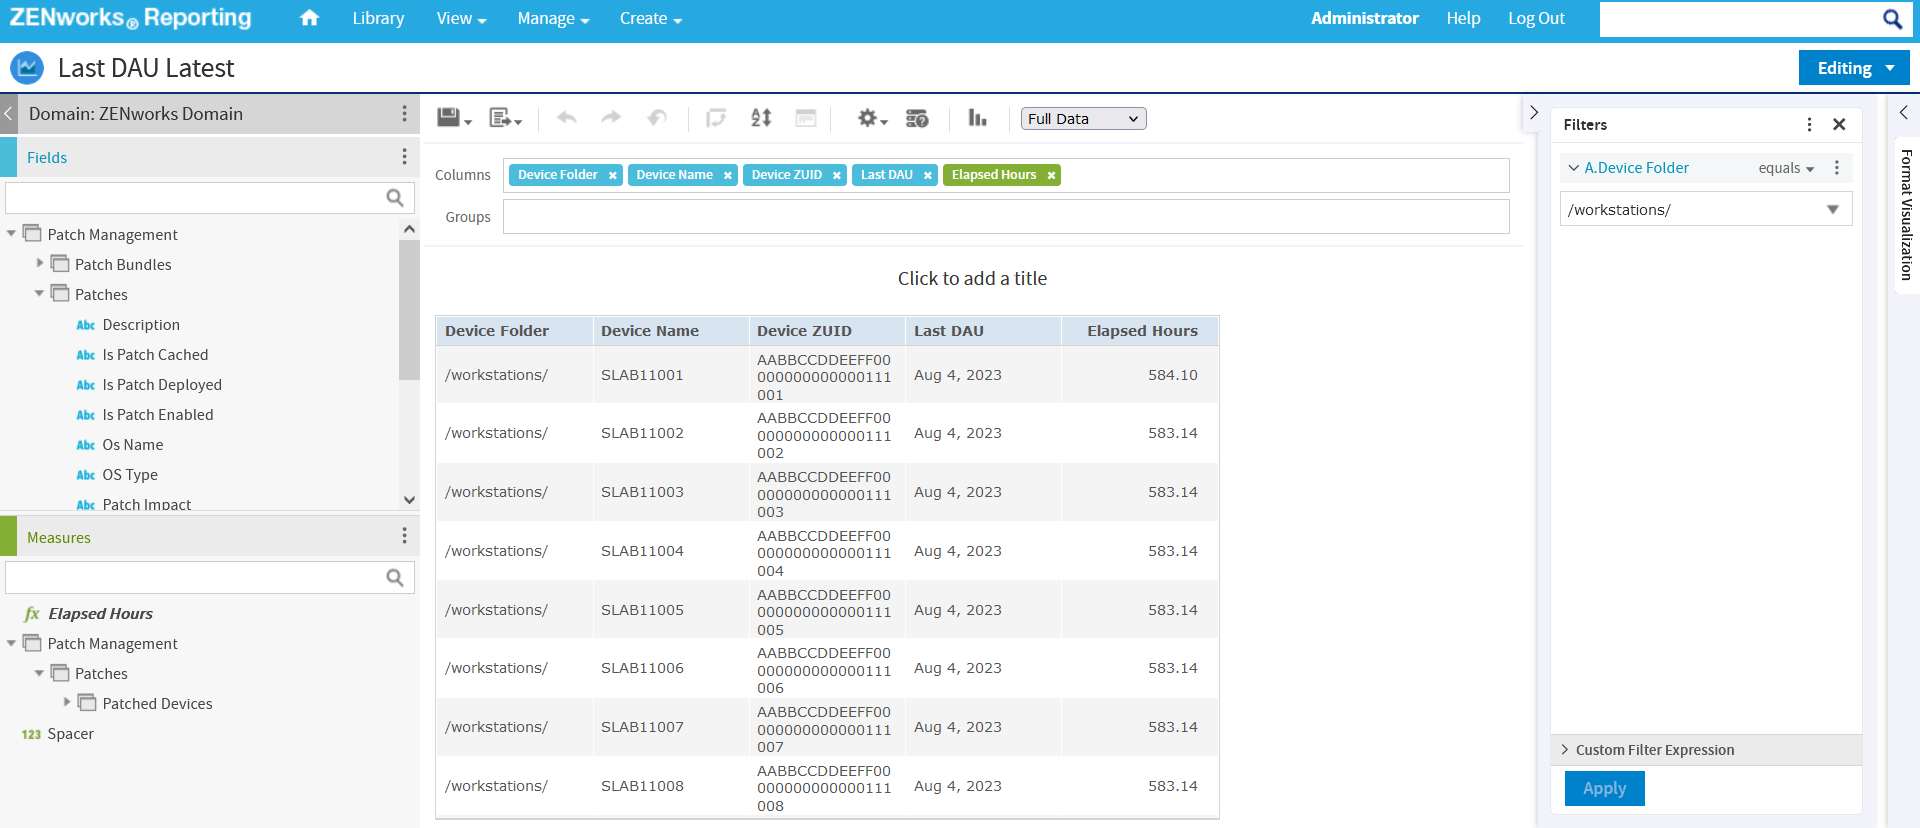This screenshot has width=1920, height=828.
Task: Click the Home icon in top bar
Action: click(x=309, y=18)
